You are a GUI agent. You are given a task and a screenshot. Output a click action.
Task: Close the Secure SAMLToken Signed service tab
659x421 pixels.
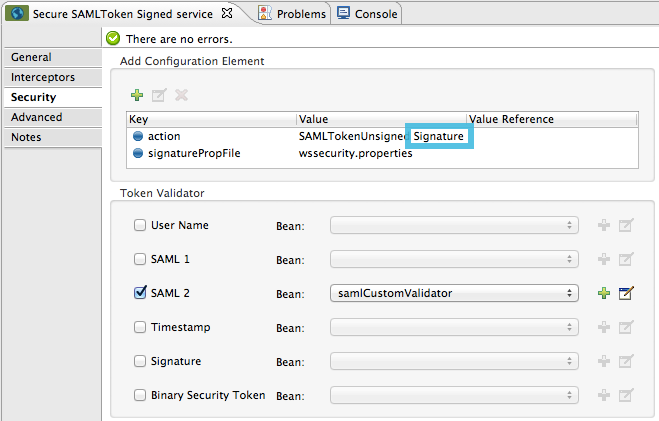227,13
